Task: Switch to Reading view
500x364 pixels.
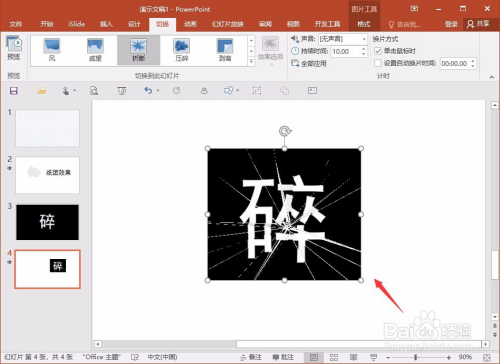Action: point(354,358)
